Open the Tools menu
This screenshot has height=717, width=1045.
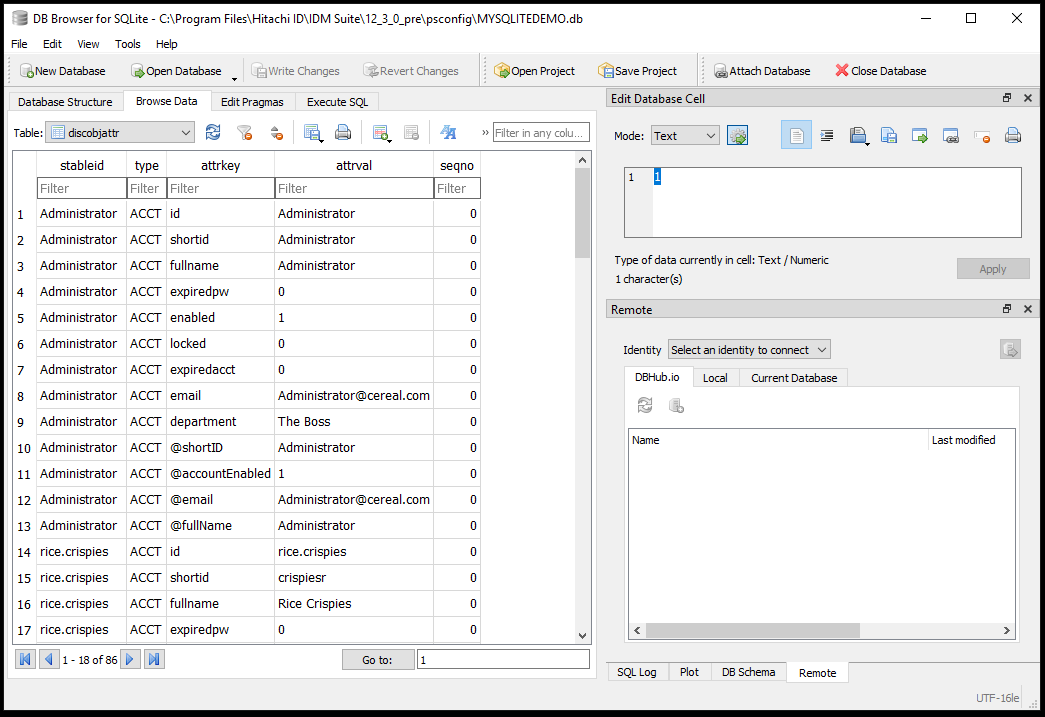(128, 44)
